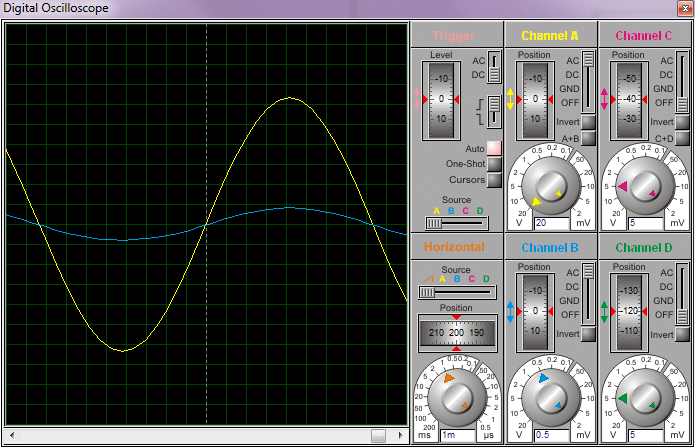695x448 pixels.
Task: Click the large blue pointer on Channel B dial
Action: point(543,378)
